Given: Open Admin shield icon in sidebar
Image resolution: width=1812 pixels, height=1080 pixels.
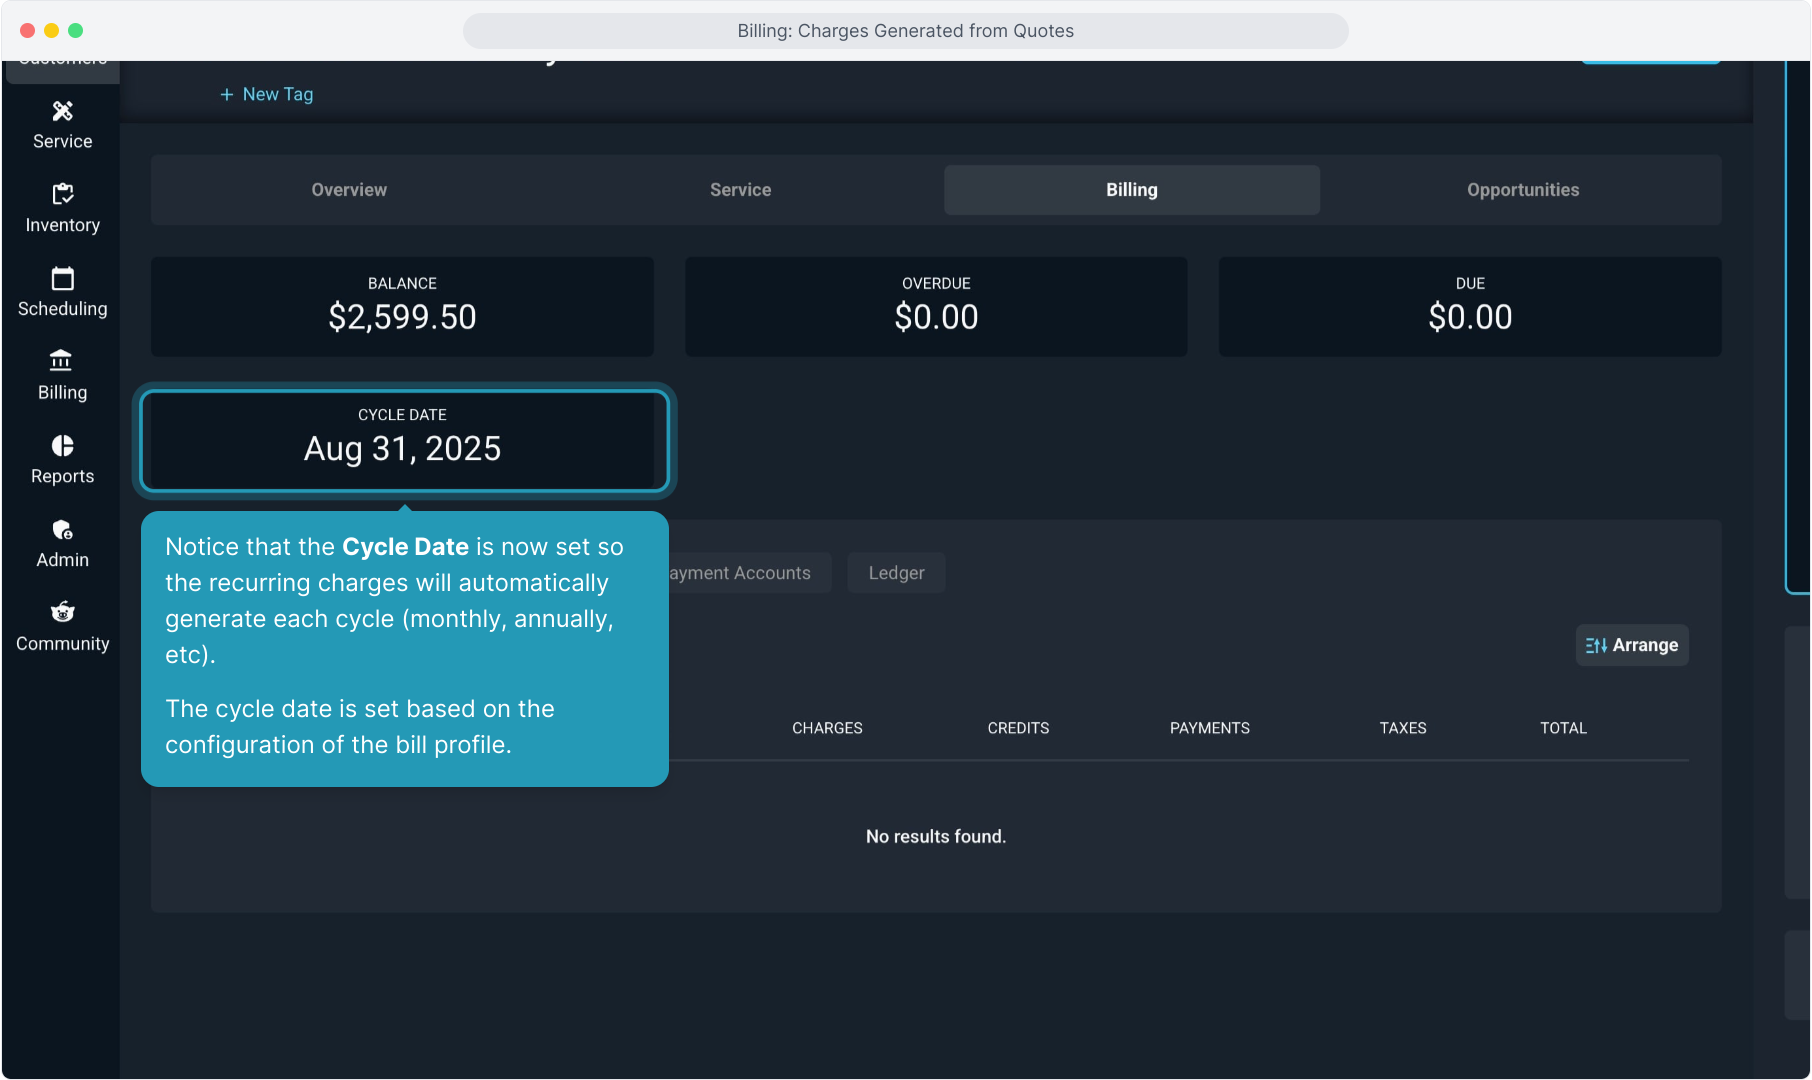Looking at the screenshot, I should [x=62, y=529].
